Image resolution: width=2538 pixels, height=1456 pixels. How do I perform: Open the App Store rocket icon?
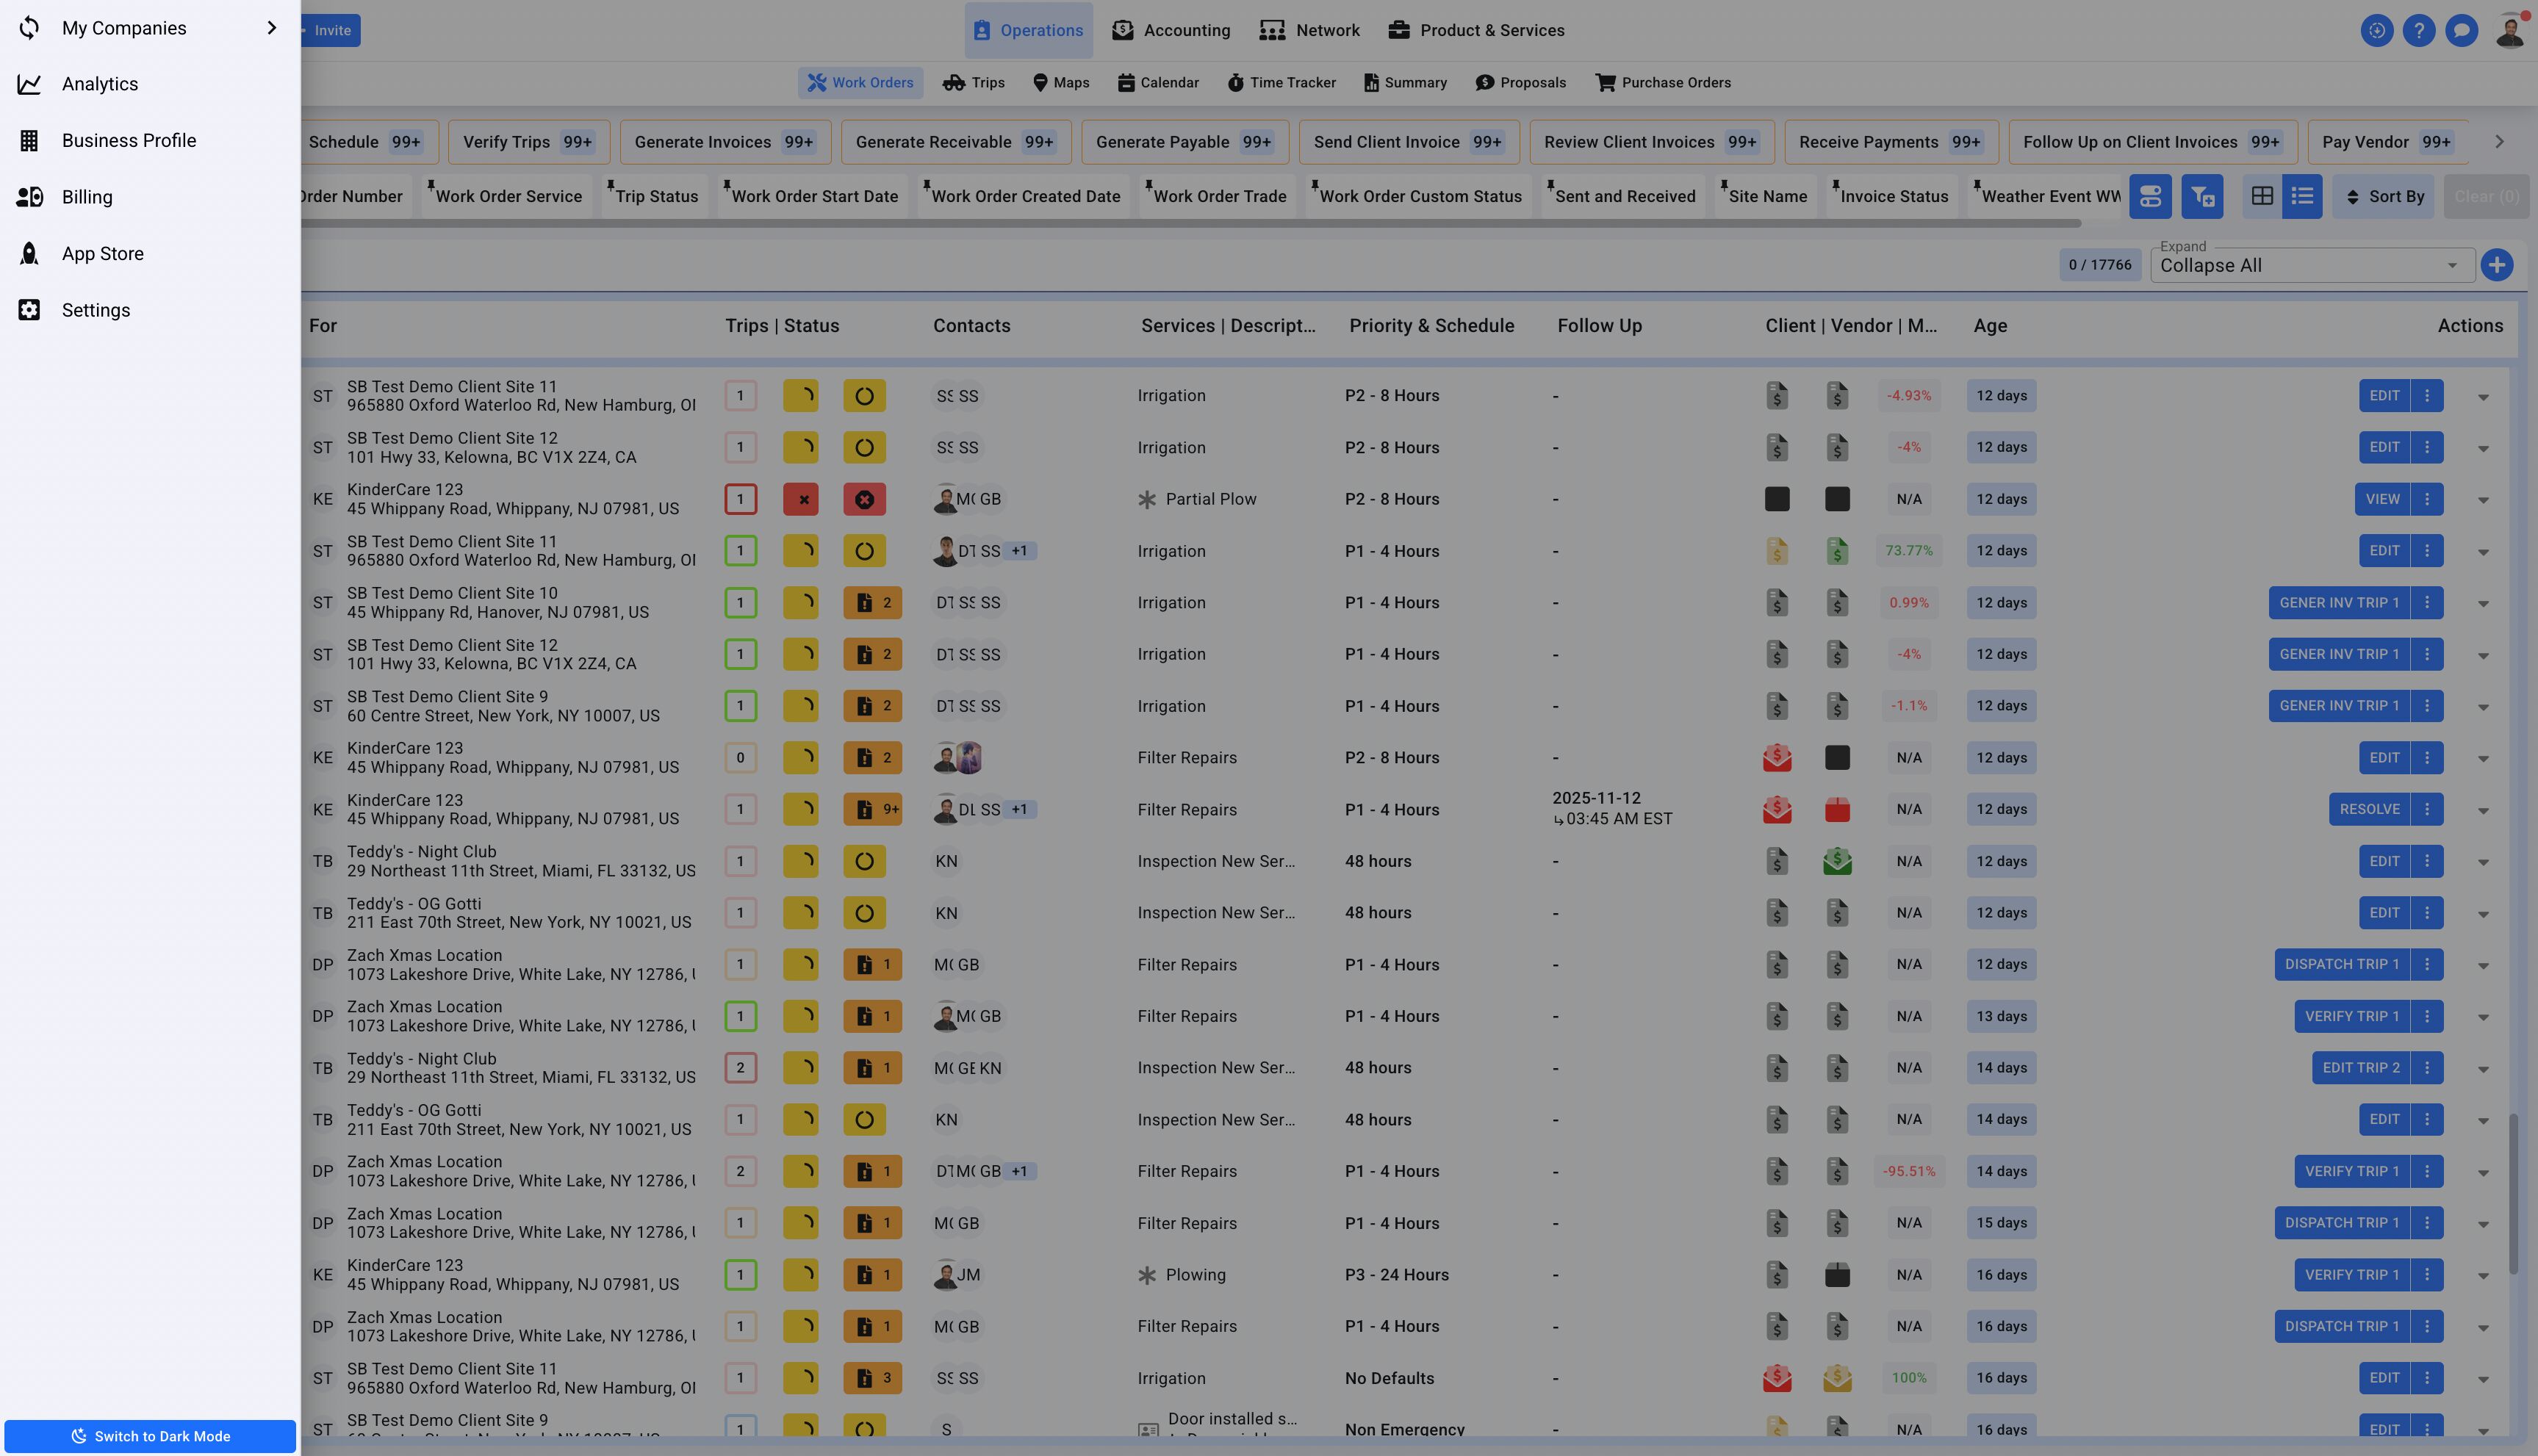click(29, 254)
